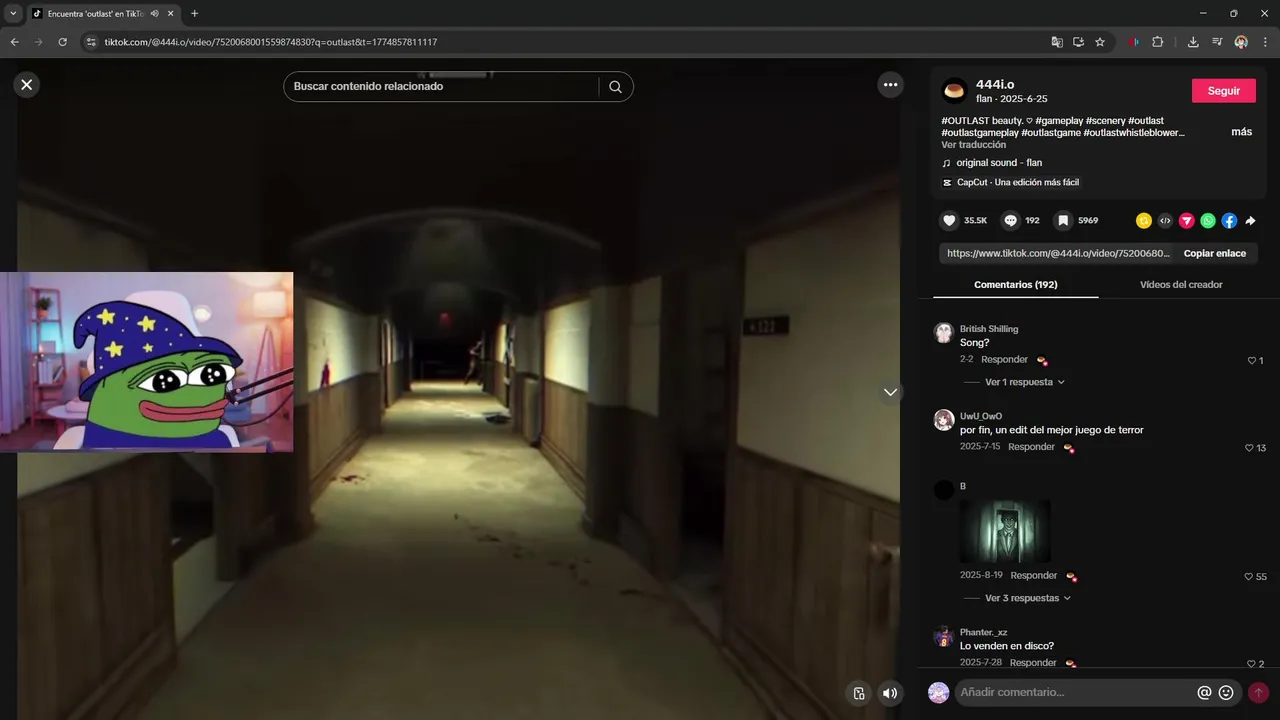
Task: Open the 444i.o profile avatar
Action: [x=954, y=91]
